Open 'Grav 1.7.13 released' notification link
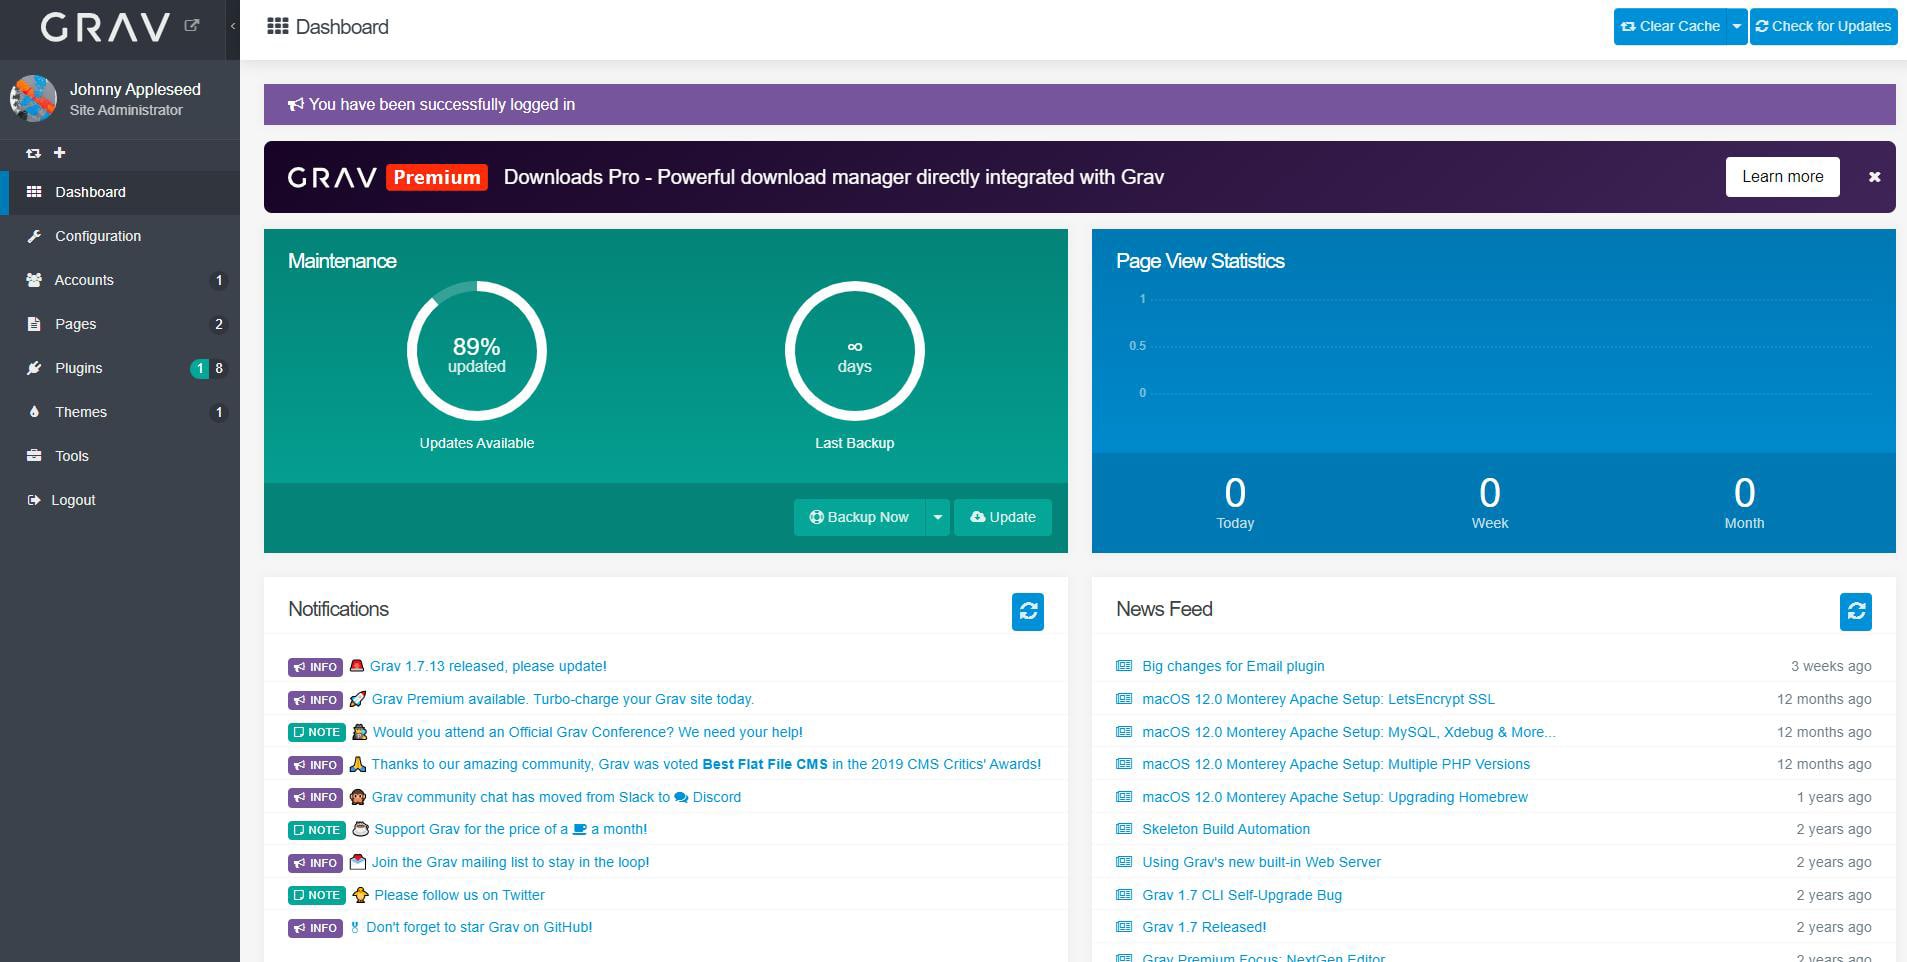Image resolution: width=1907 pixels, height=962 pixels. [x=488, y=666]
